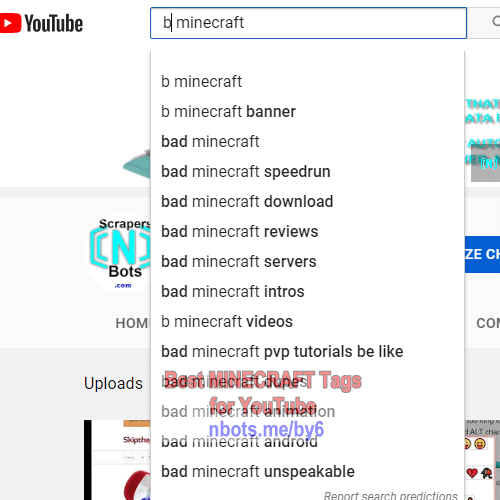
Task: Select 'b minecraft videos' suggestion
Action: click(307, 322)
